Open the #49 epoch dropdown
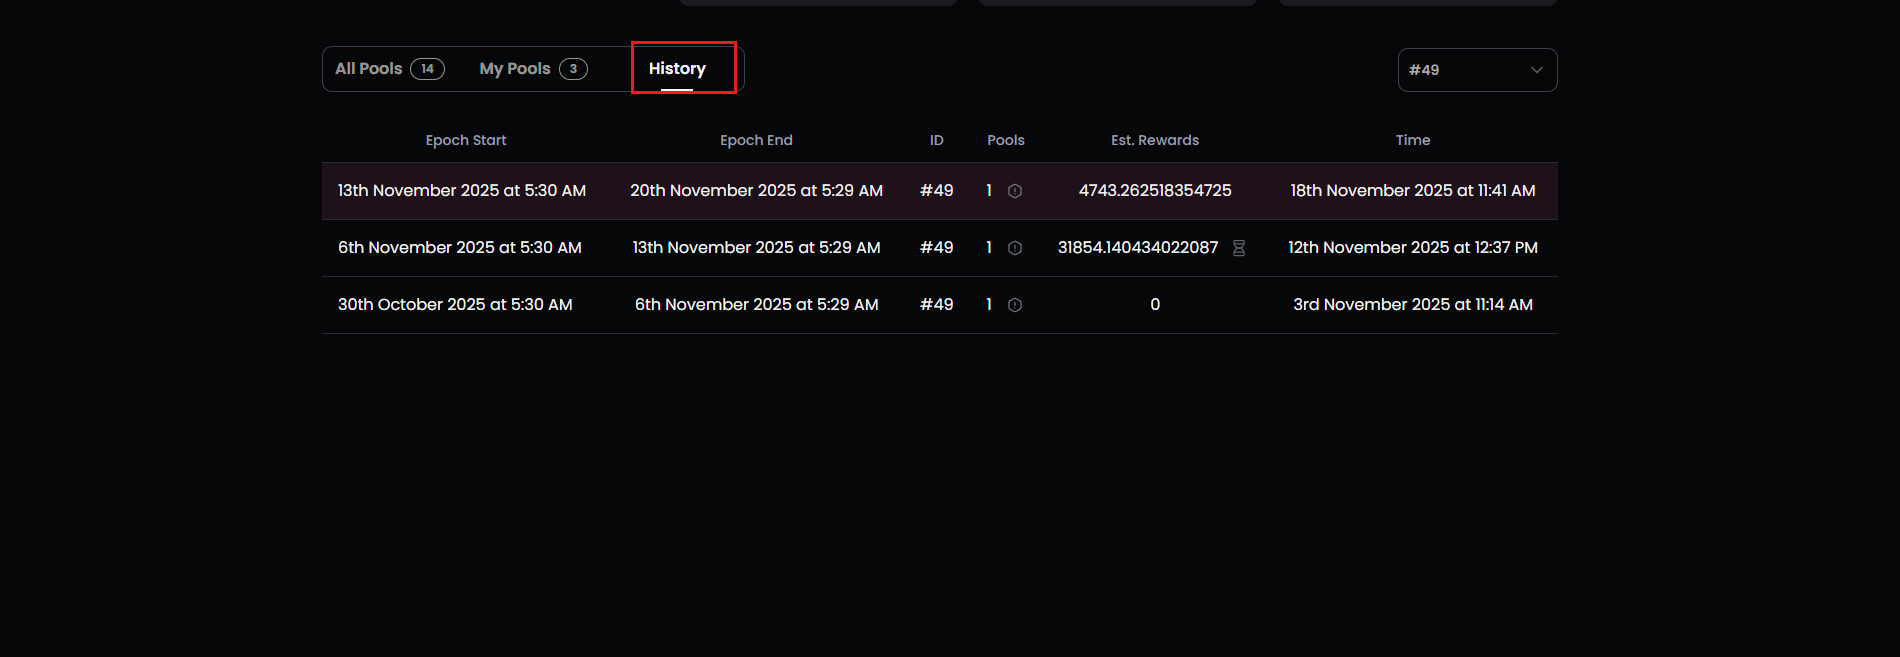Screen dimensions: 1900x657 click(x=1477, y=70)
